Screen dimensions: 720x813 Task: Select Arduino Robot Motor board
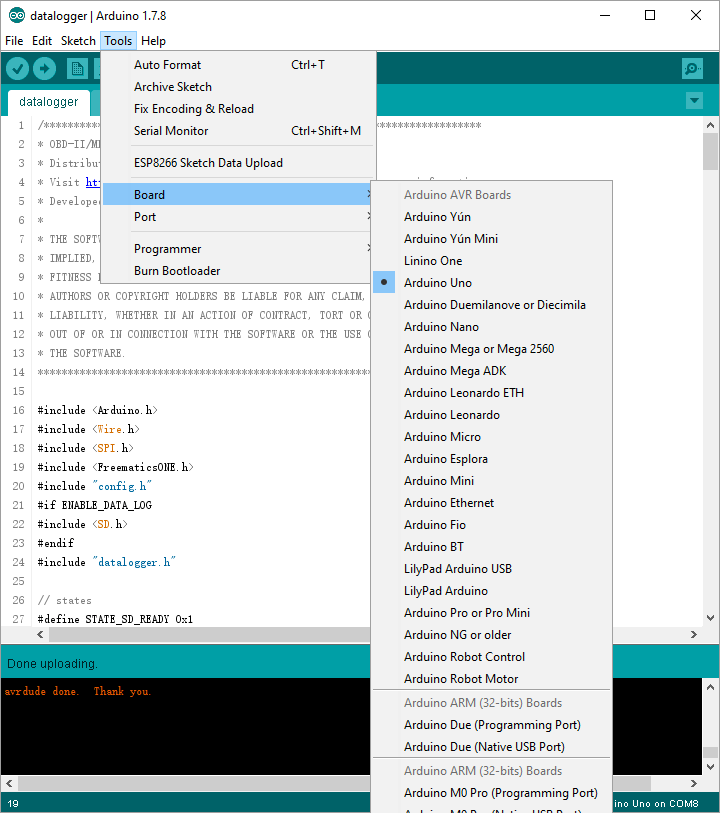[492, 679]
